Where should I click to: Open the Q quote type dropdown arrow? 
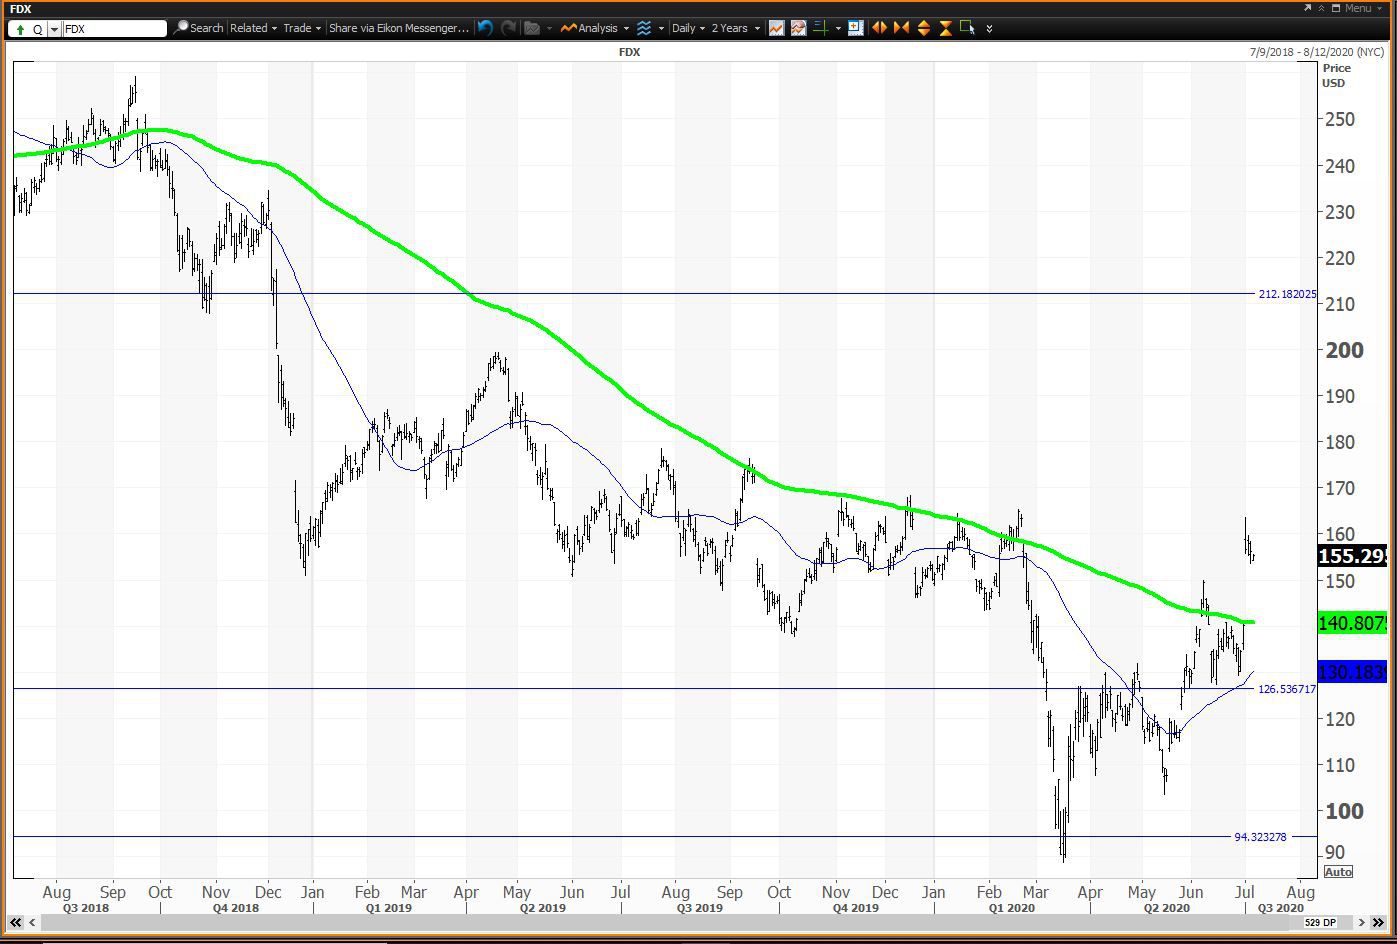pyautogui.click(x=54, y=29)
